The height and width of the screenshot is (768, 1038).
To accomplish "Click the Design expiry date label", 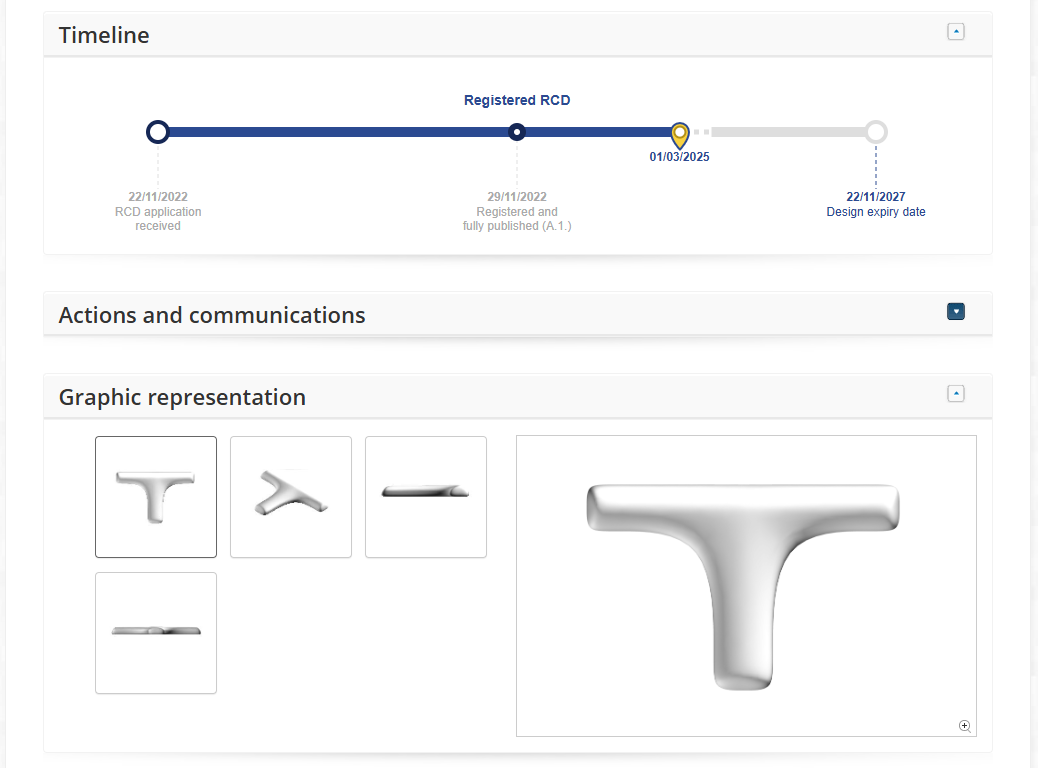I will [x=876, y=212].
